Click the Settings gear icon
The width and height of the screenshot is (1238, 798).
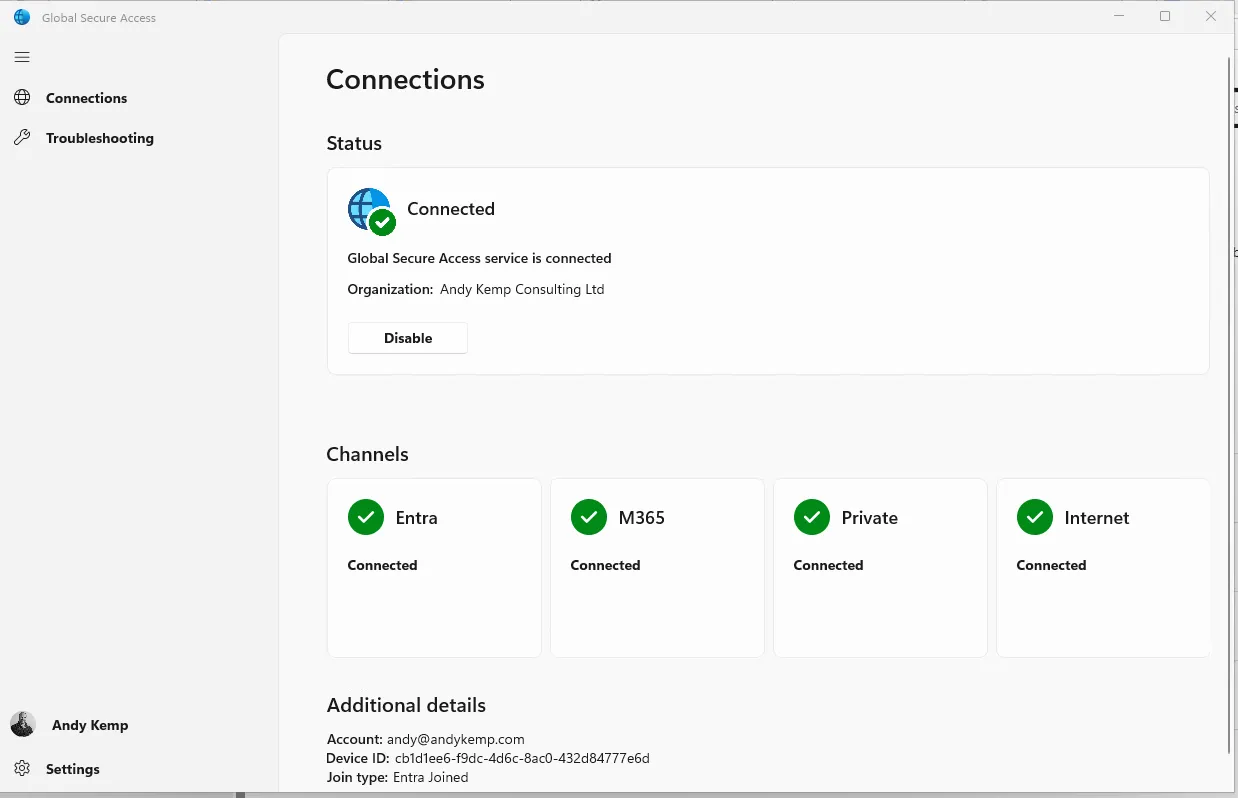22,769
